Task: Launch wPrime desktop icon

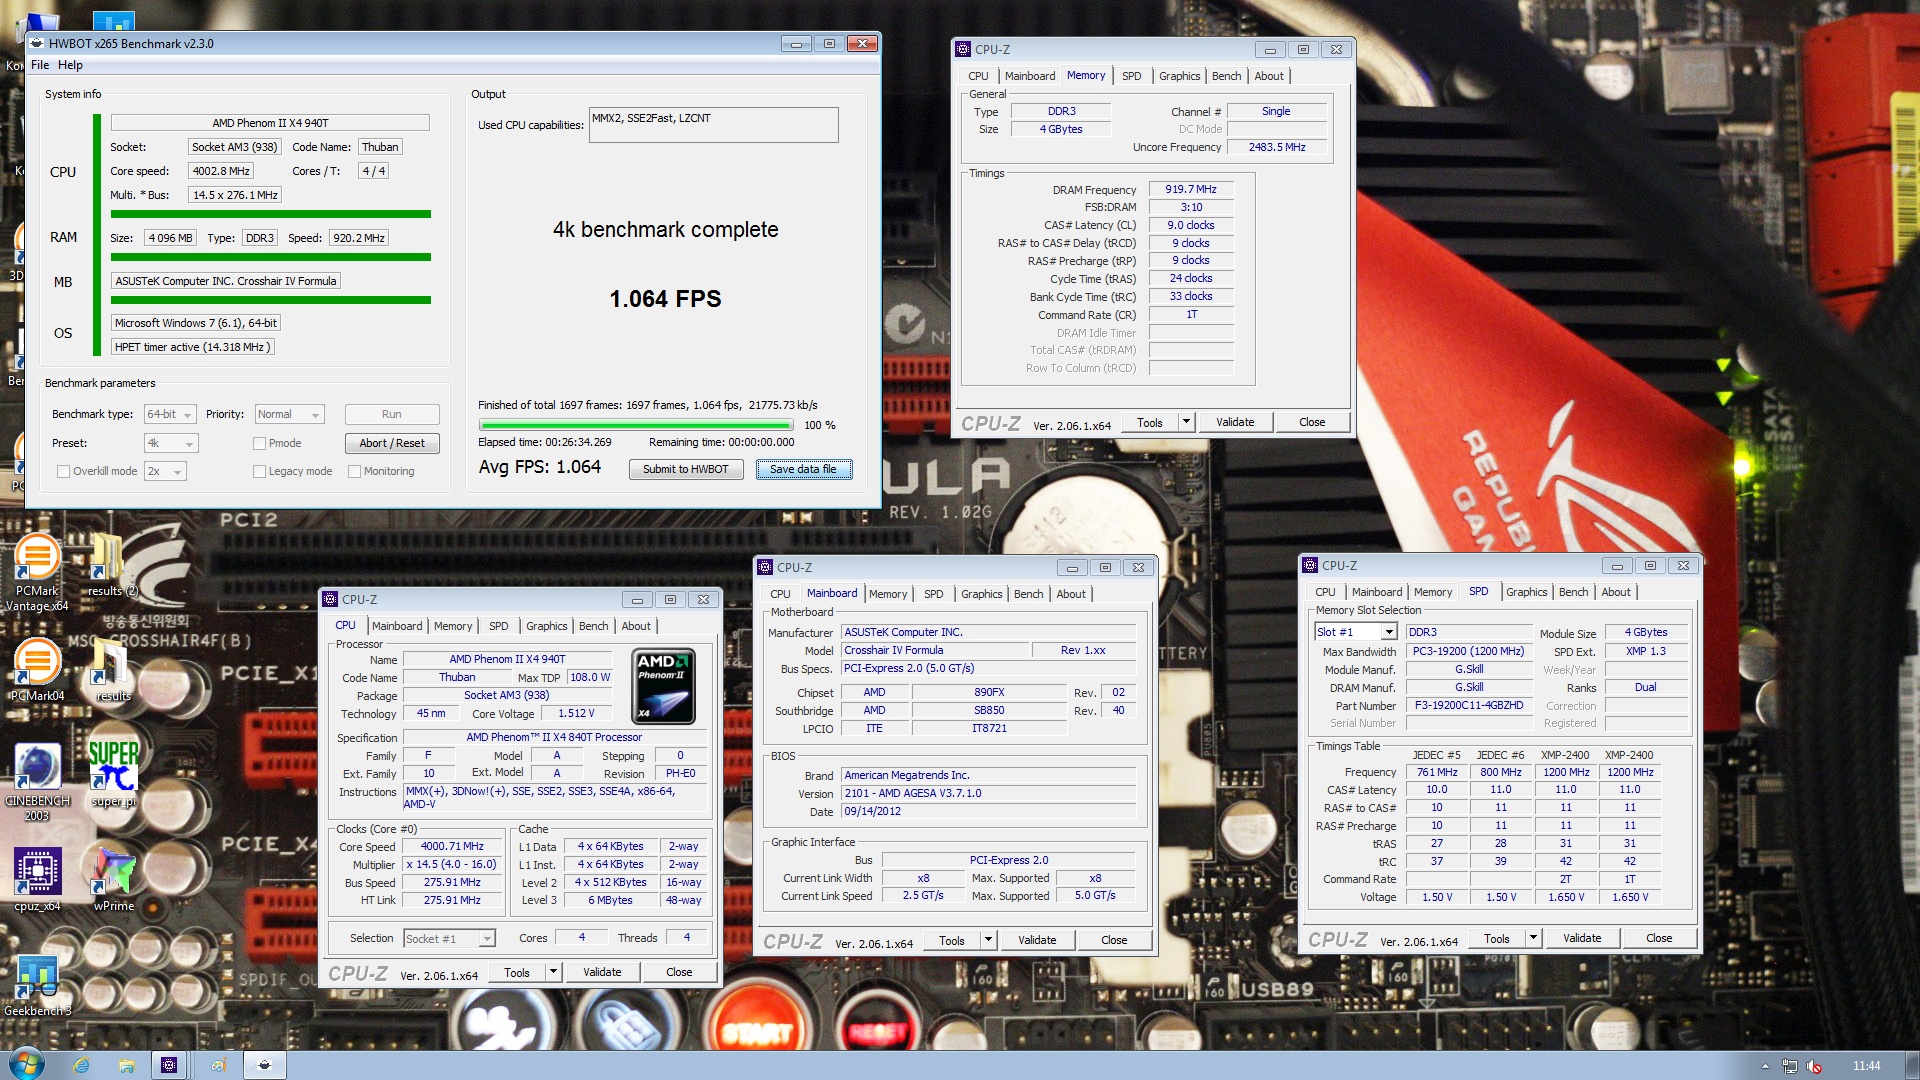Action: click(113, 880)
